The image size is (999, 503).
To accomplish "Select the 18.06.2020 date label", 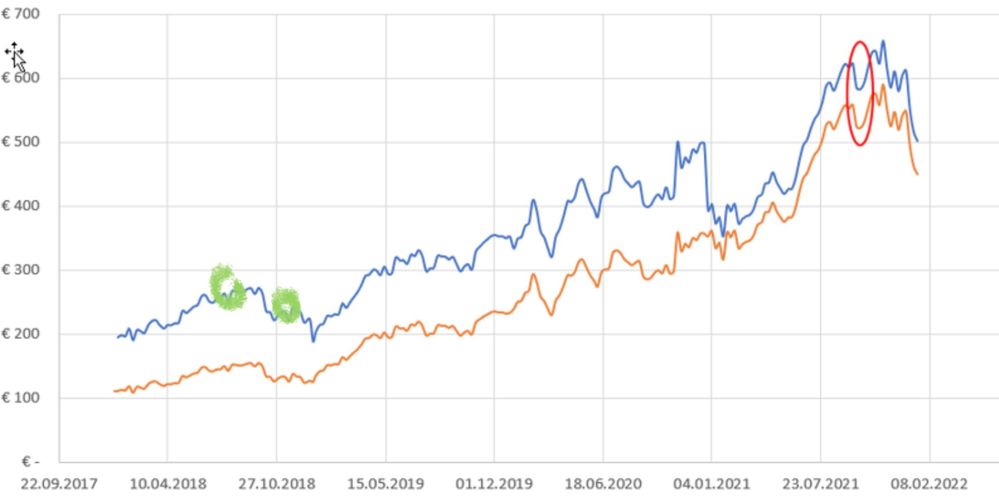I will (603, 480).
